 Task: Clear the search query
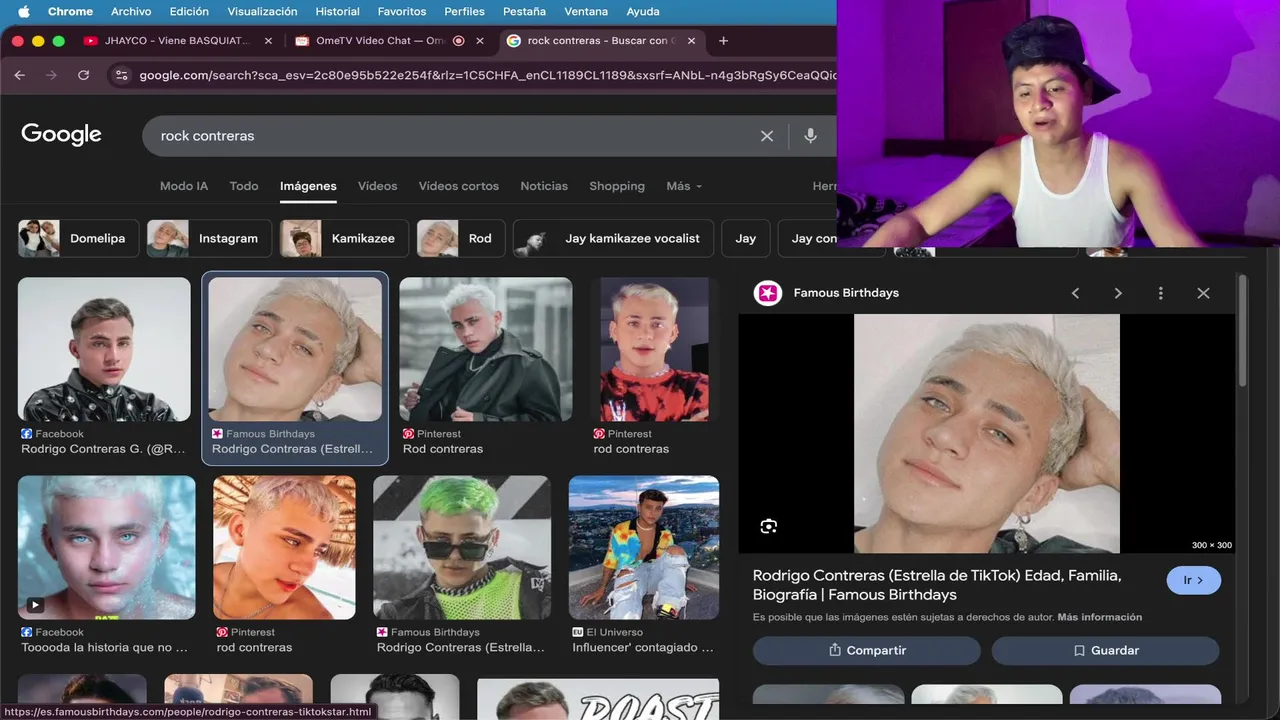(x=767, y=136)
